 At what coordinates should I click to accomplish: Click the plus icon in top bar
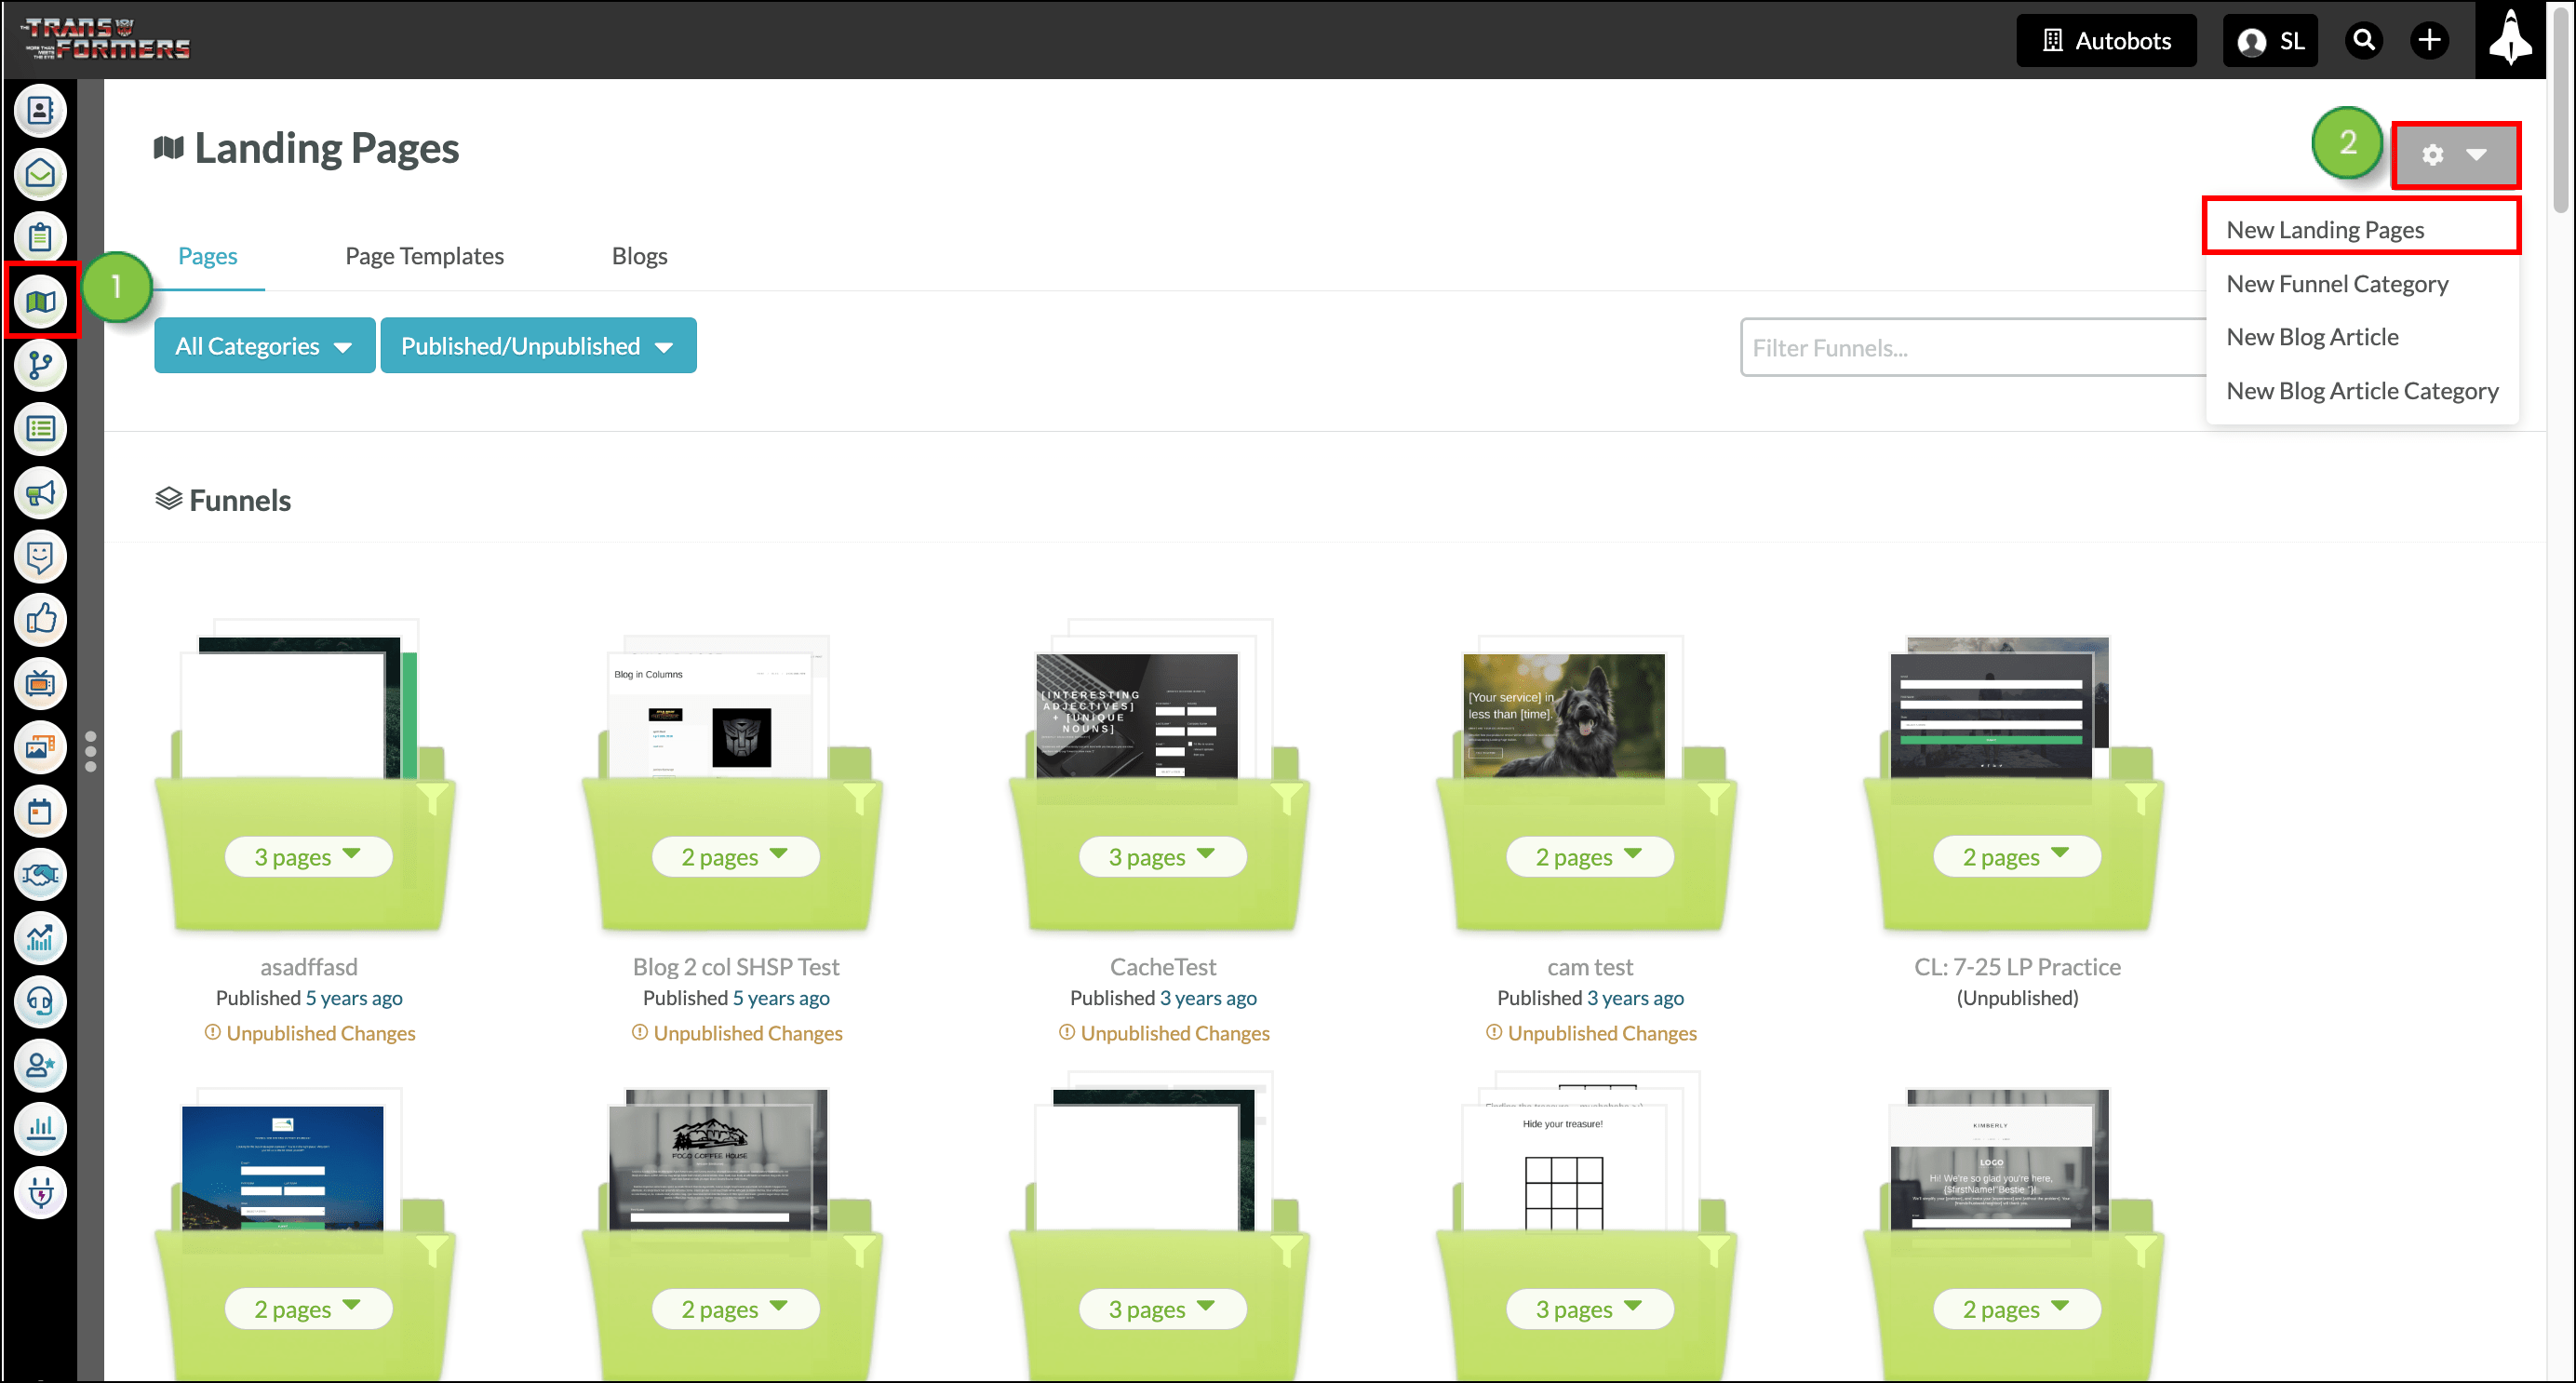tap(2428, 40)
